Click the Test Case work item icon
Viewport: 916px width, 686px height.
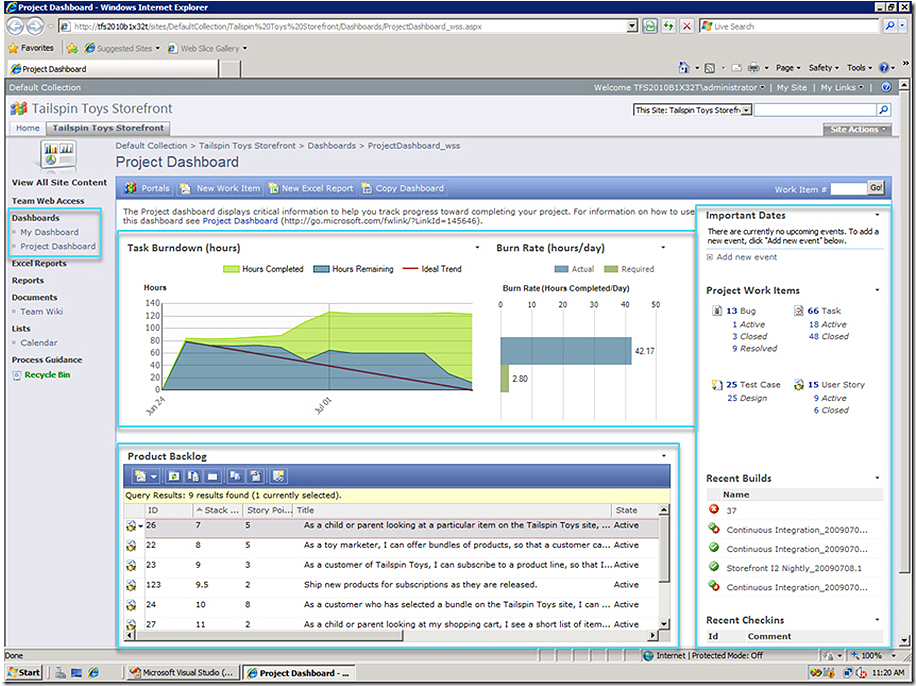pos(717,384)
